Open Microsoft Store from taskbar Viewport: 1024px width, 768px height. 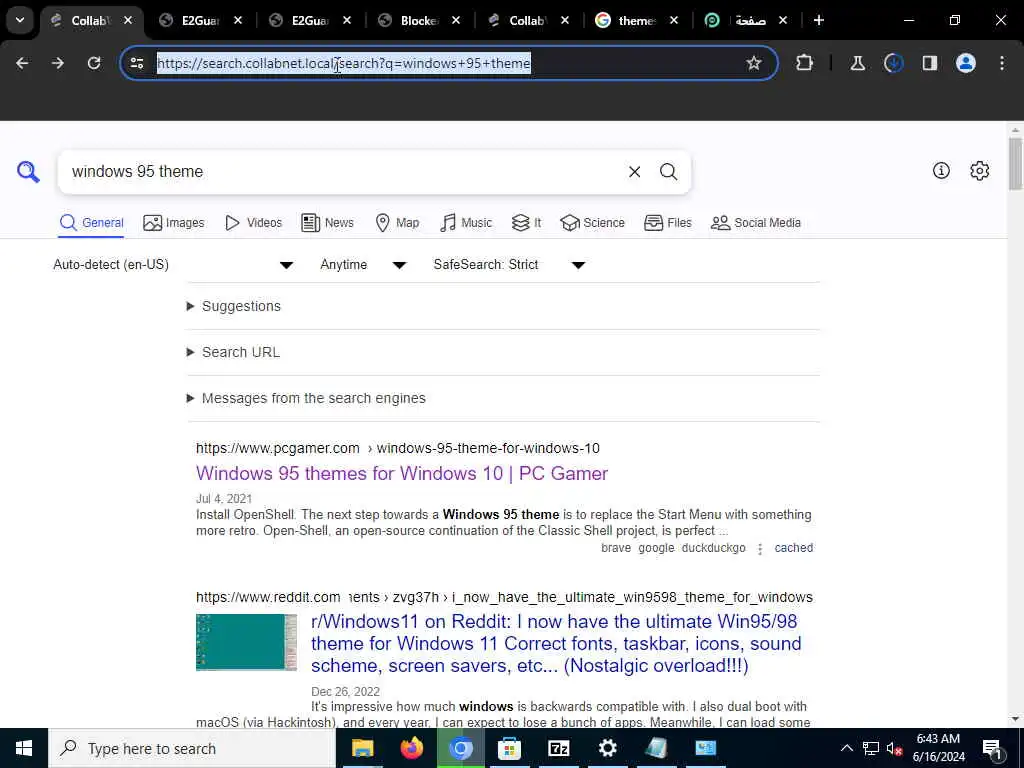coord(509,748)
